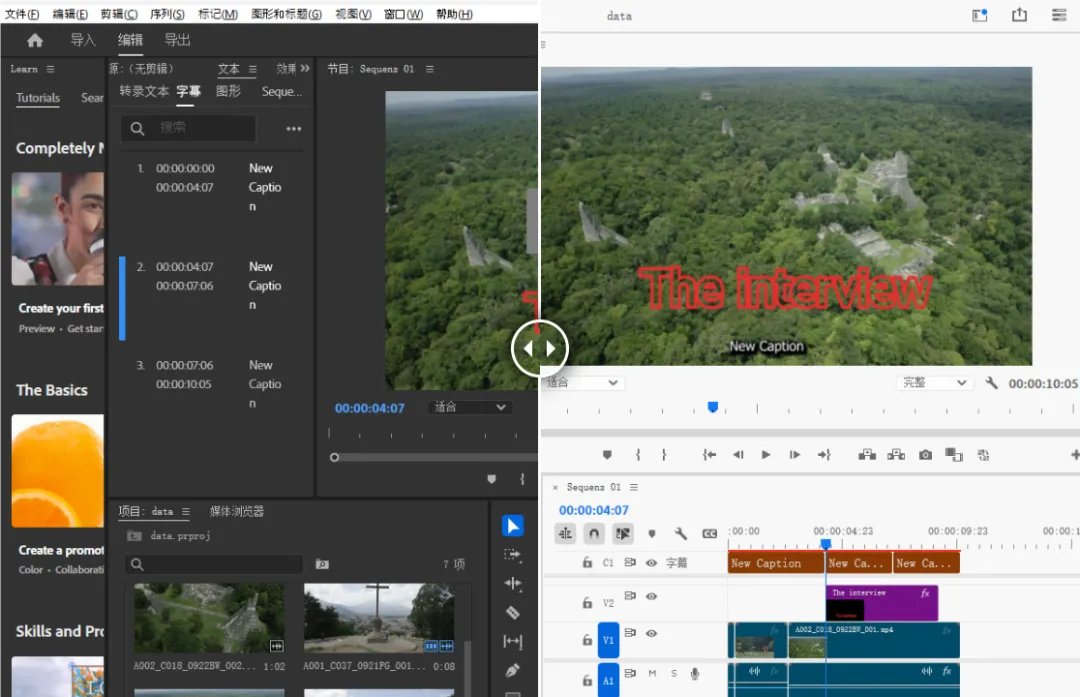Switch to the 图形 tab in Text panel

pos(228,91)
